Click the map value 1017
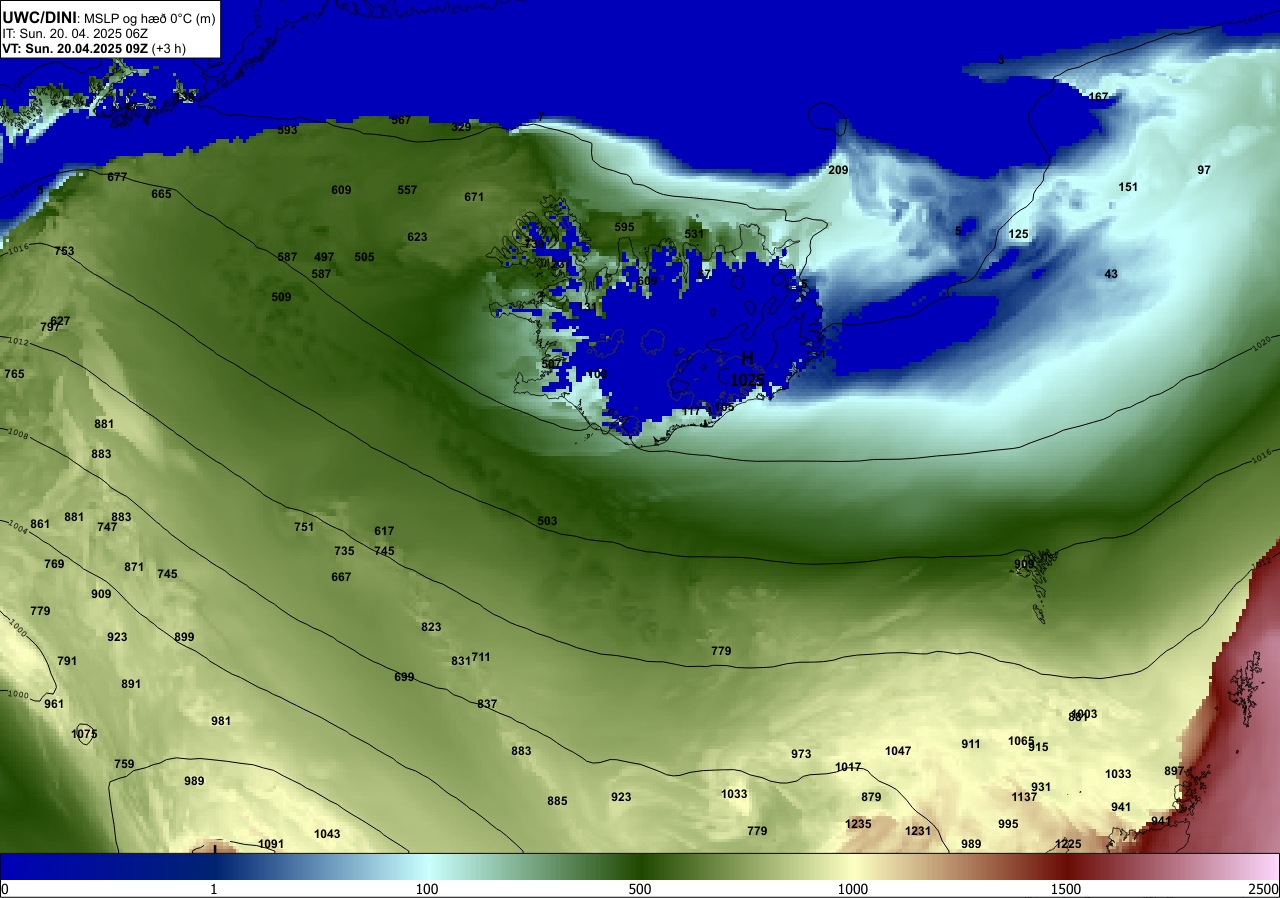This screenshot has width=1280, height=898. coord(848,767)
